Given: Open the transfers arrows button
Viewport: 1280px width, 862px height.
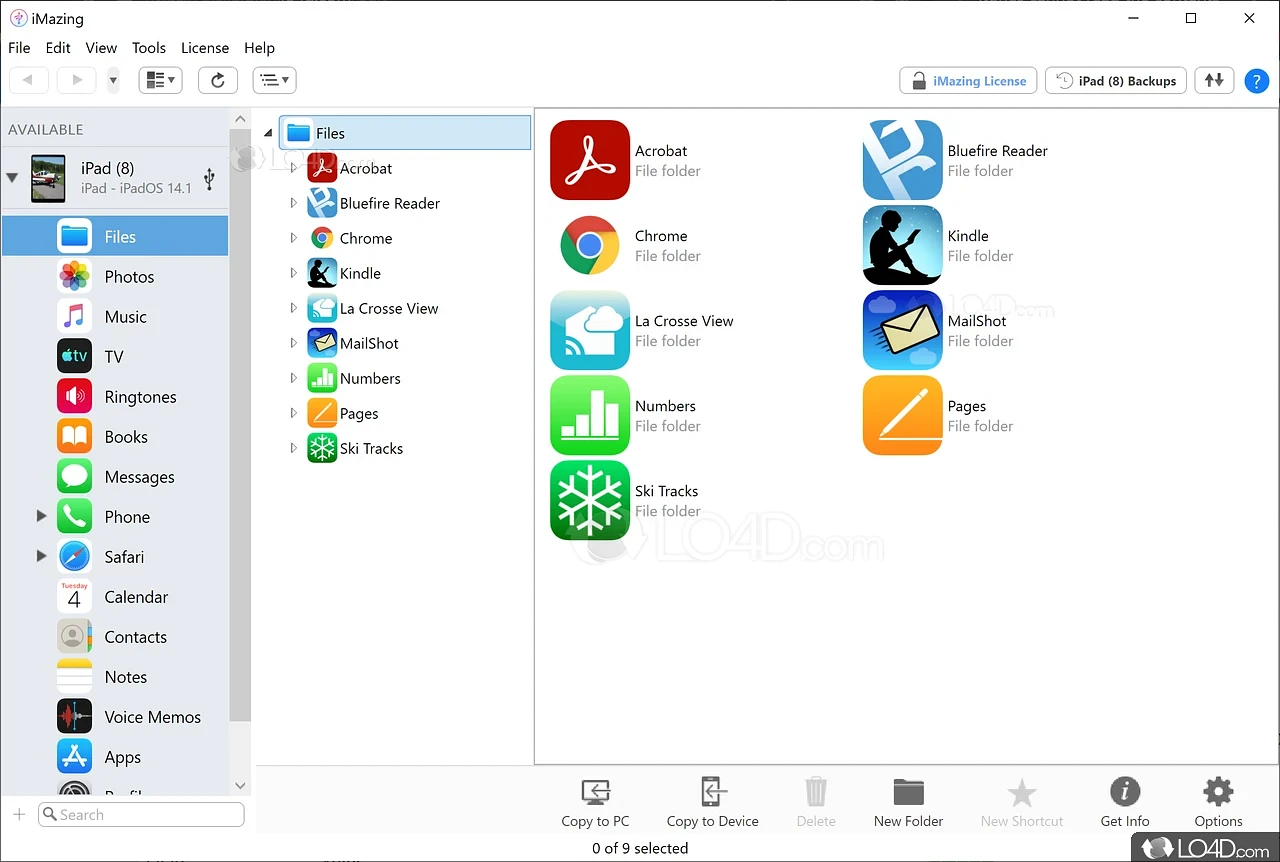Looking at the screenshot, I should pyautogui.click(x=1214, y=80).
